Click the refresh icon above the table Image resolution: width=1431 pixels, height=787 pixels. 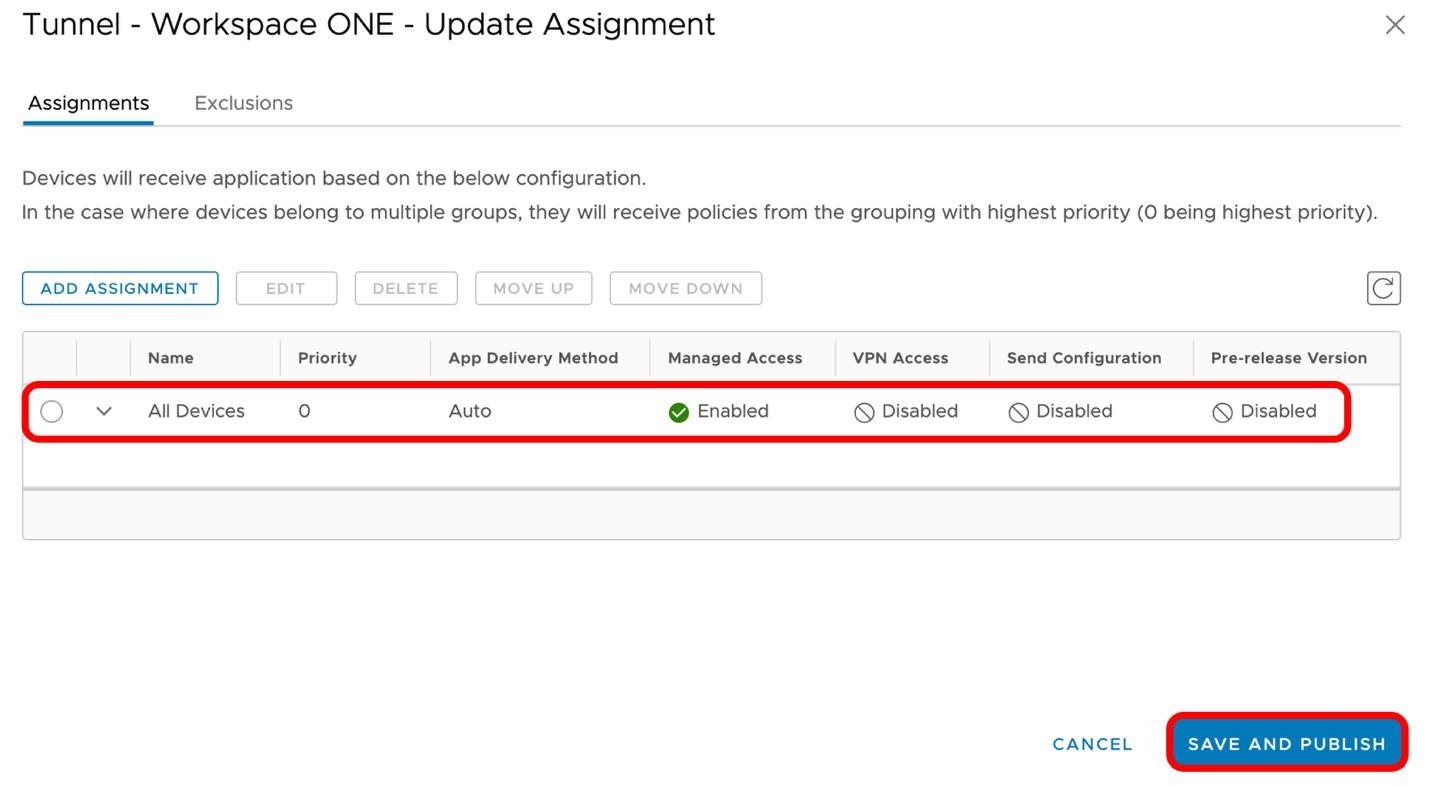pyautogui.click(x=1383, y=288)
